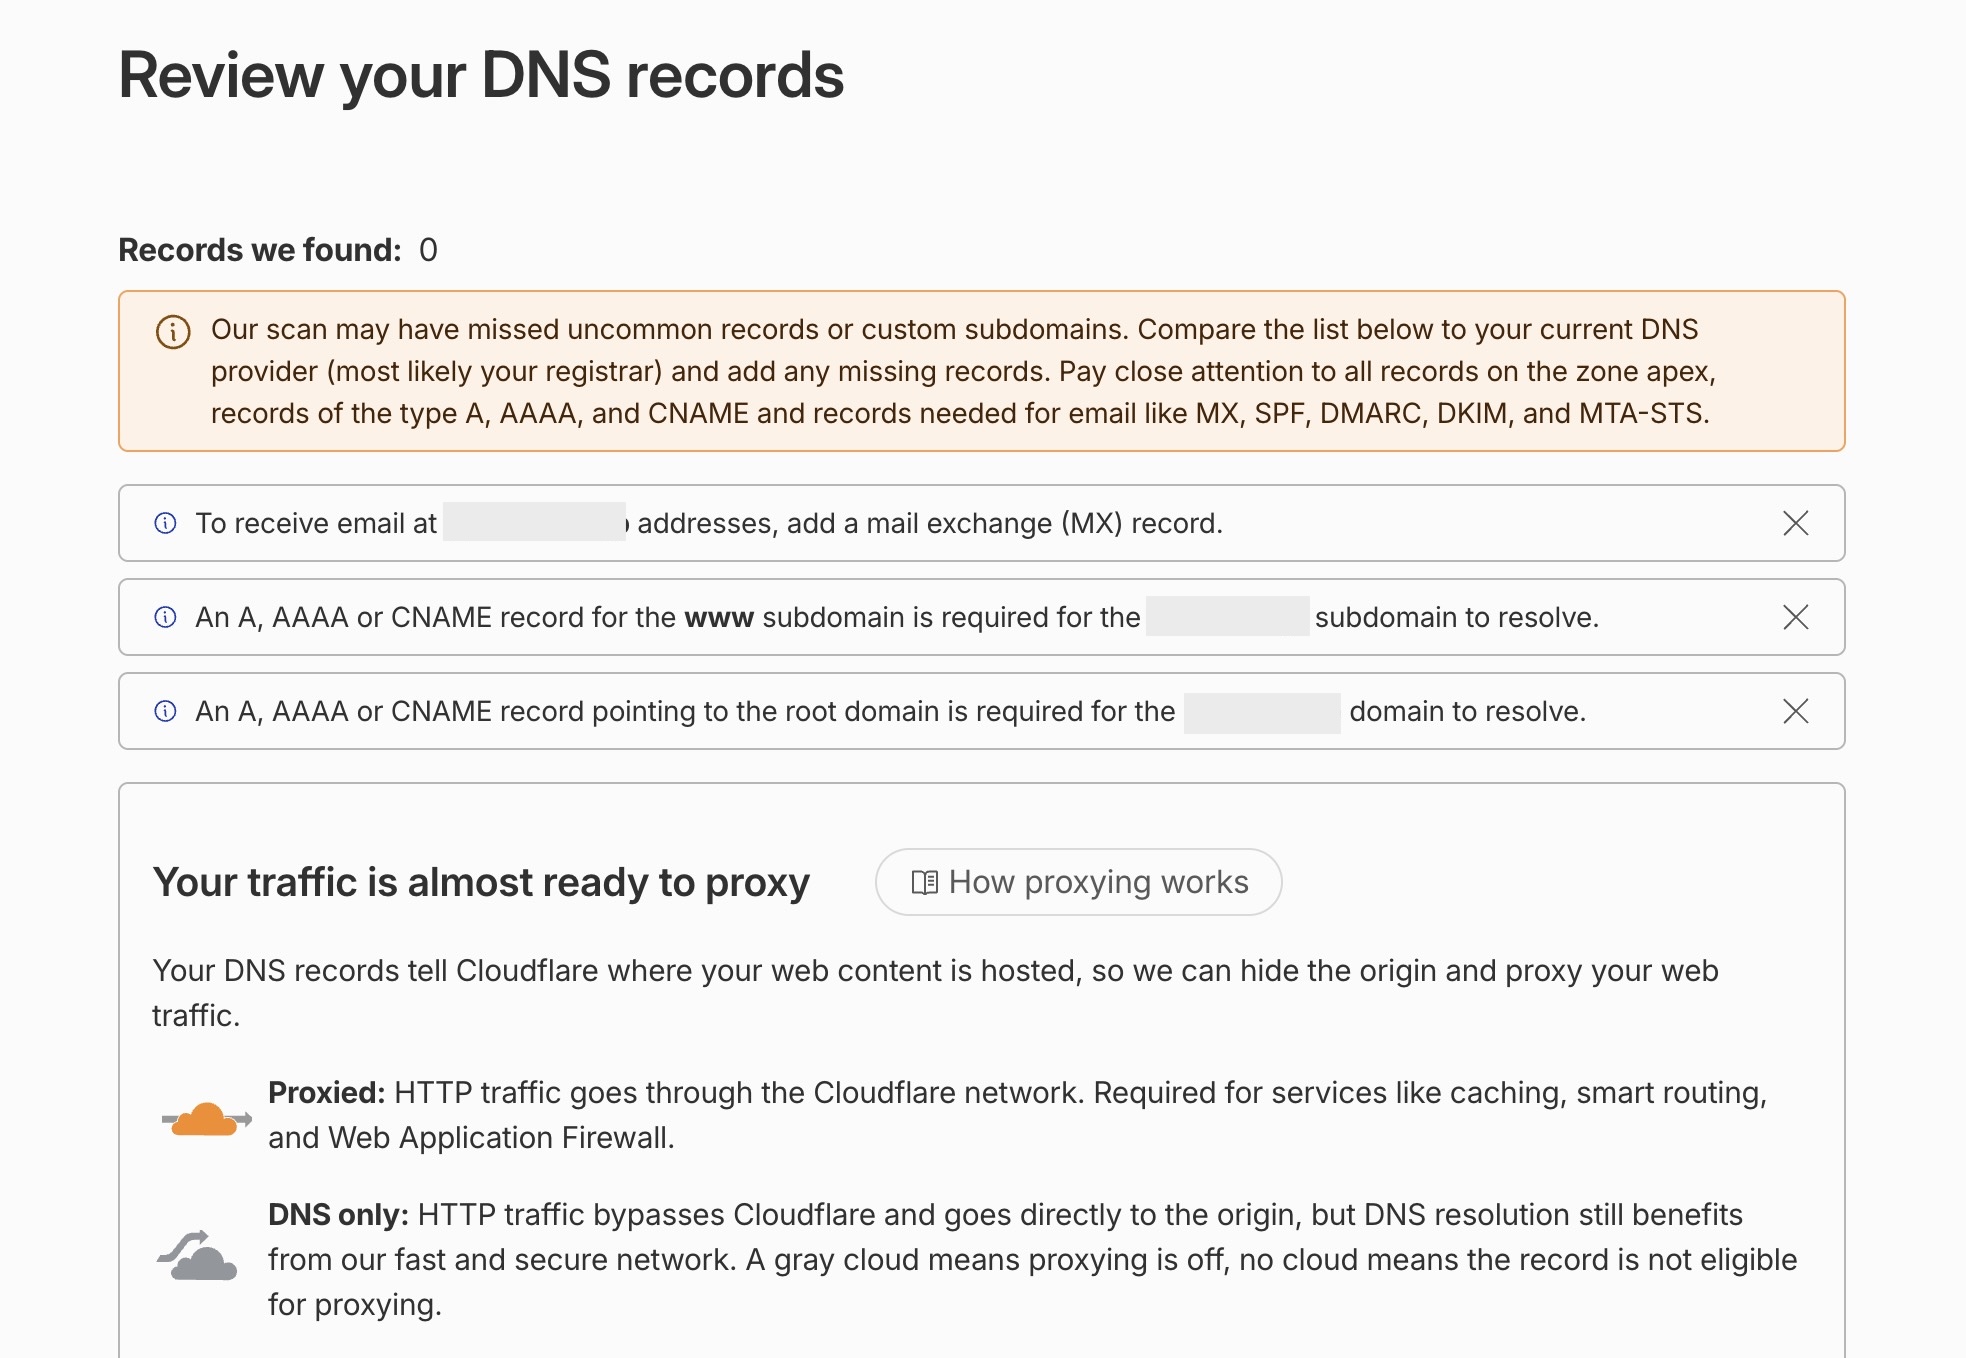Click the redacted domain in www subdomain notice
The width and height of the screenshot is (1966, 1358).
(1228, 616)
